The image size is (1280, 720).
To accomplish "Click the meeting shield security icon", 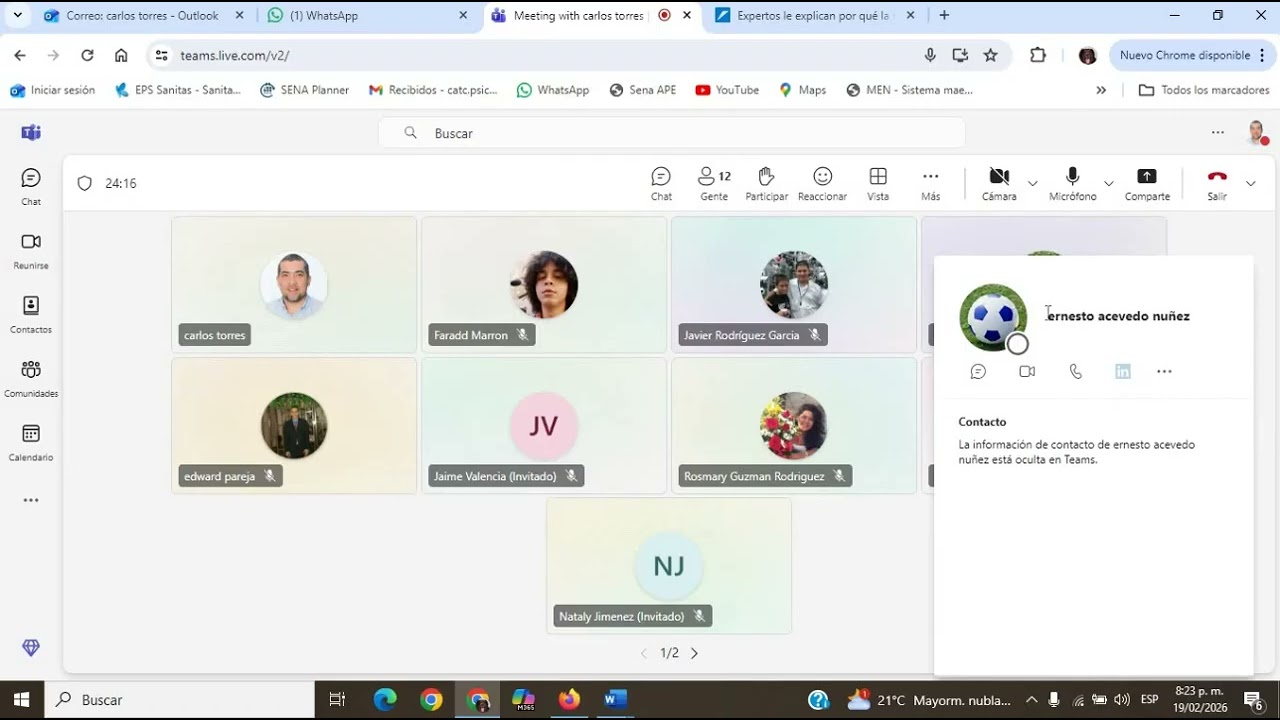I will pyautogui.click(x=85, y=183).
